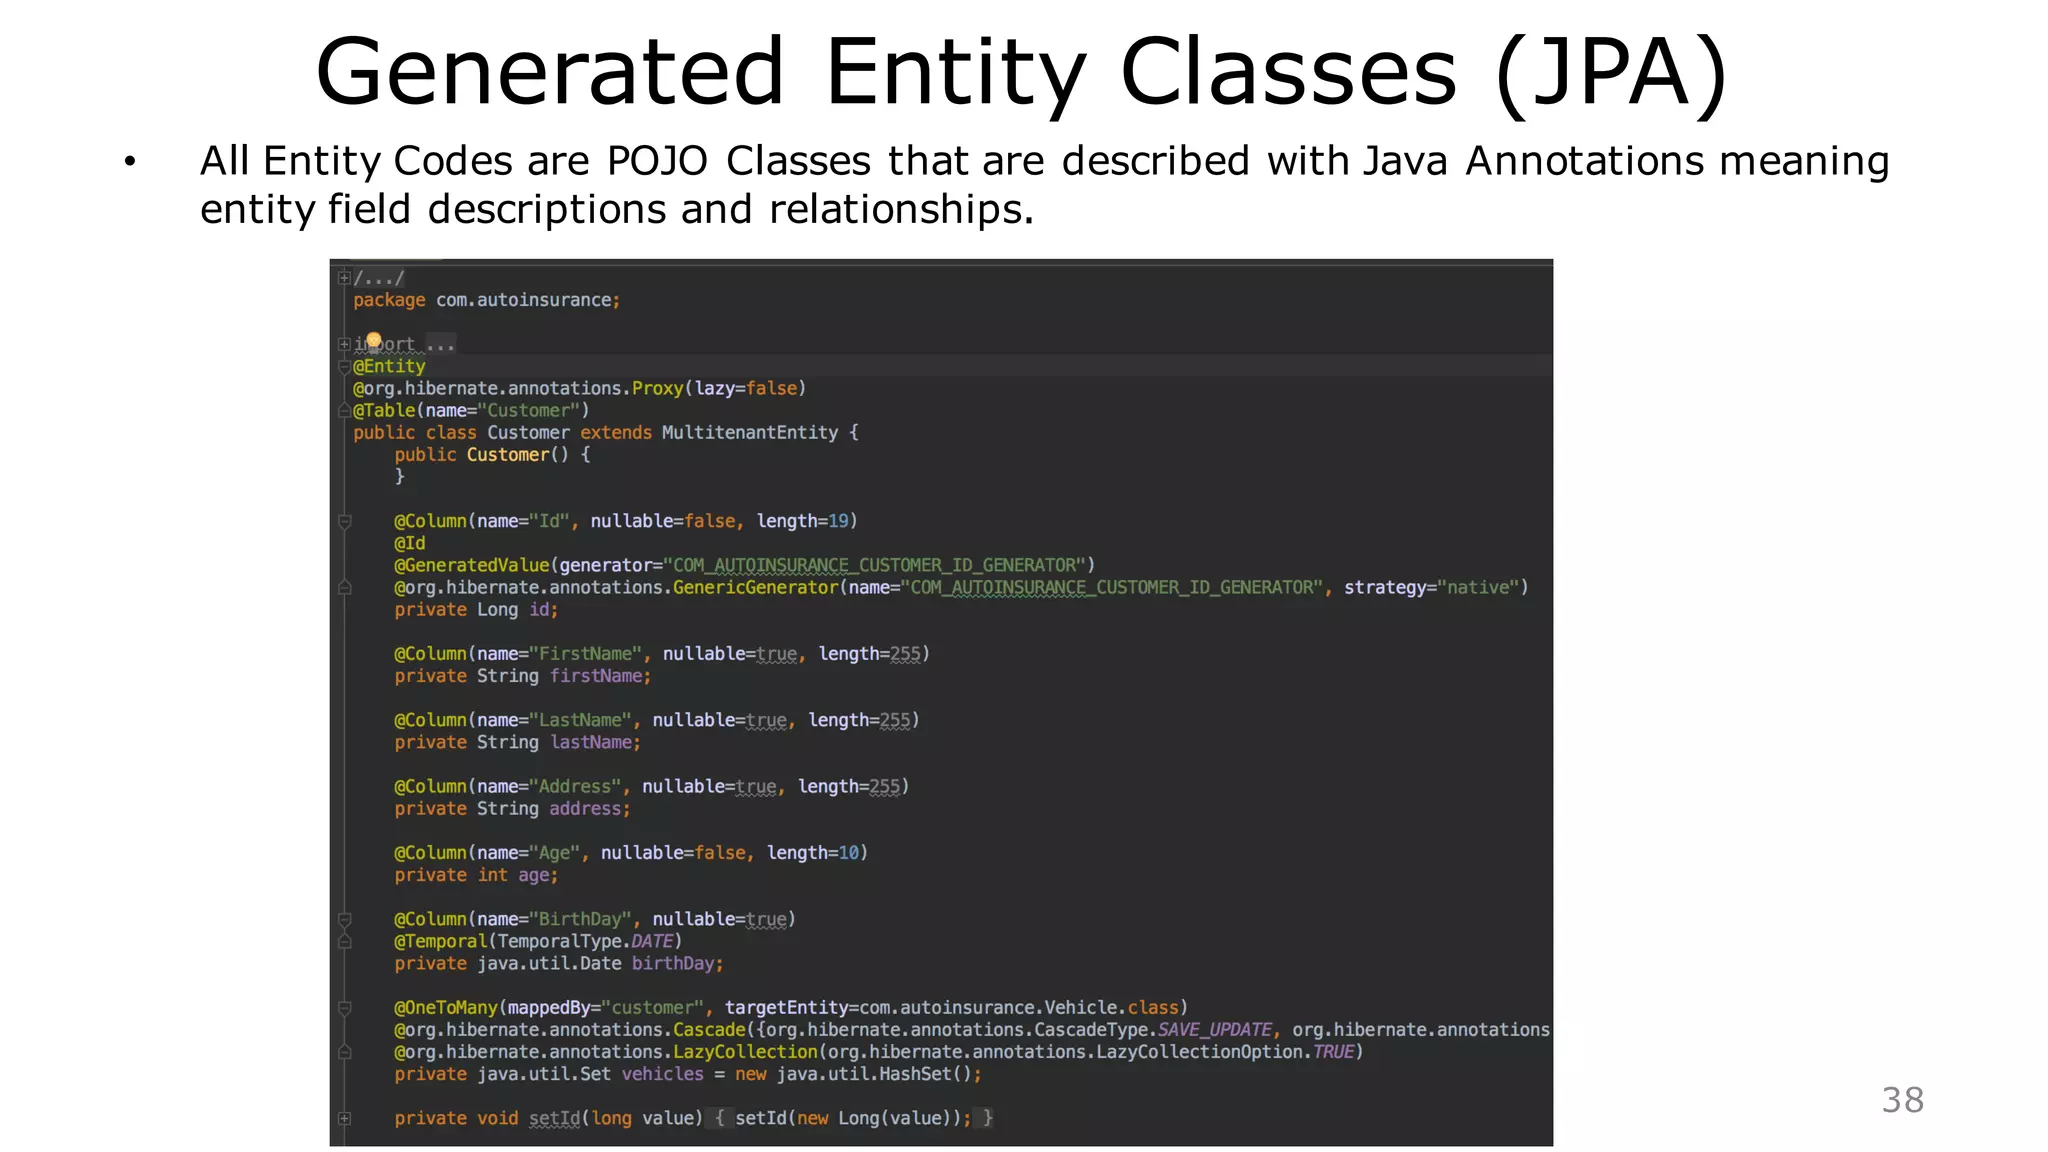
Task: Collapse fold marker beside @Entity annotation
Action: [x=344, y=367]
